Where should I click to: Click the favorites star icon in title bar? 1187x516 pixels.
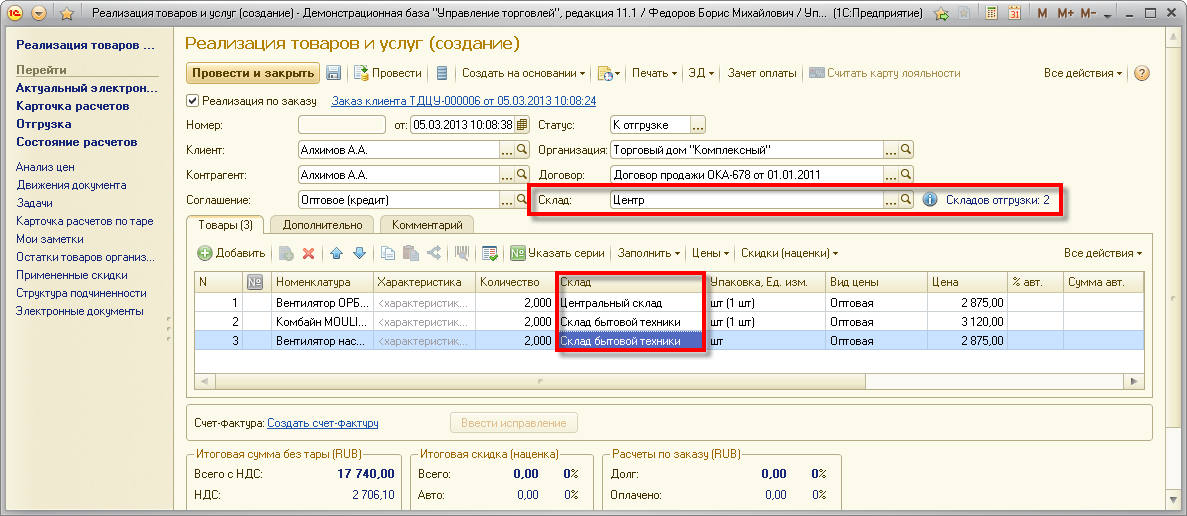point(67,15)
